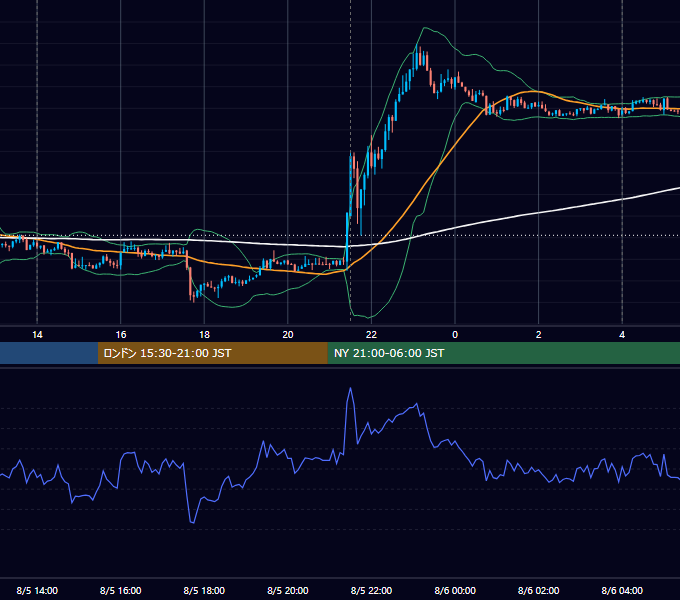The height and width of the screenshot is (600, 680).
Task: Click the 8/5 18:00 date label
Action: pos(204,590)
